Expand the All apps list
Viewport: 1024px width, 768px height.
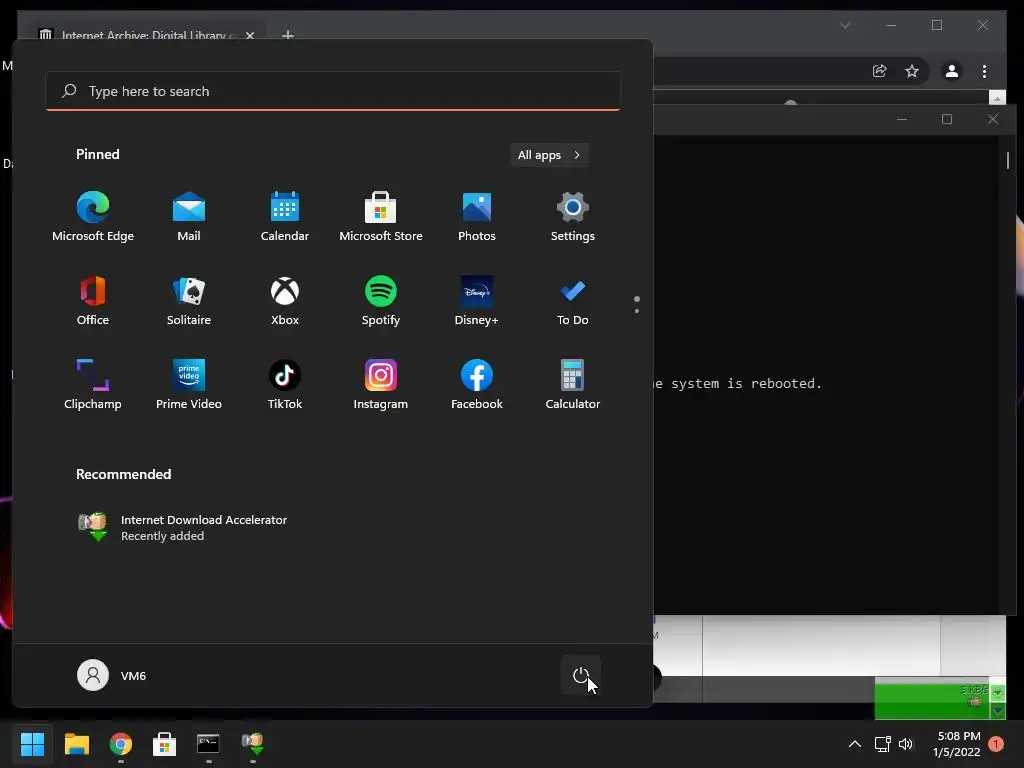click(549, 155)
